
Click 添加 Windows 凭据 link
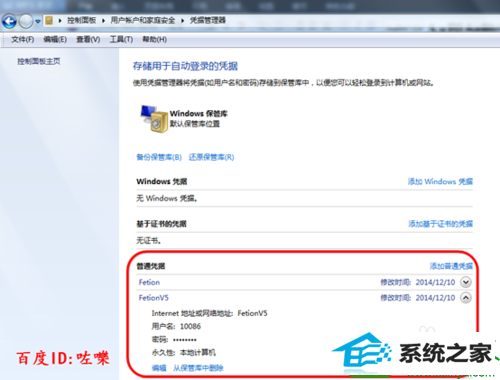click(x=440, y=182)
